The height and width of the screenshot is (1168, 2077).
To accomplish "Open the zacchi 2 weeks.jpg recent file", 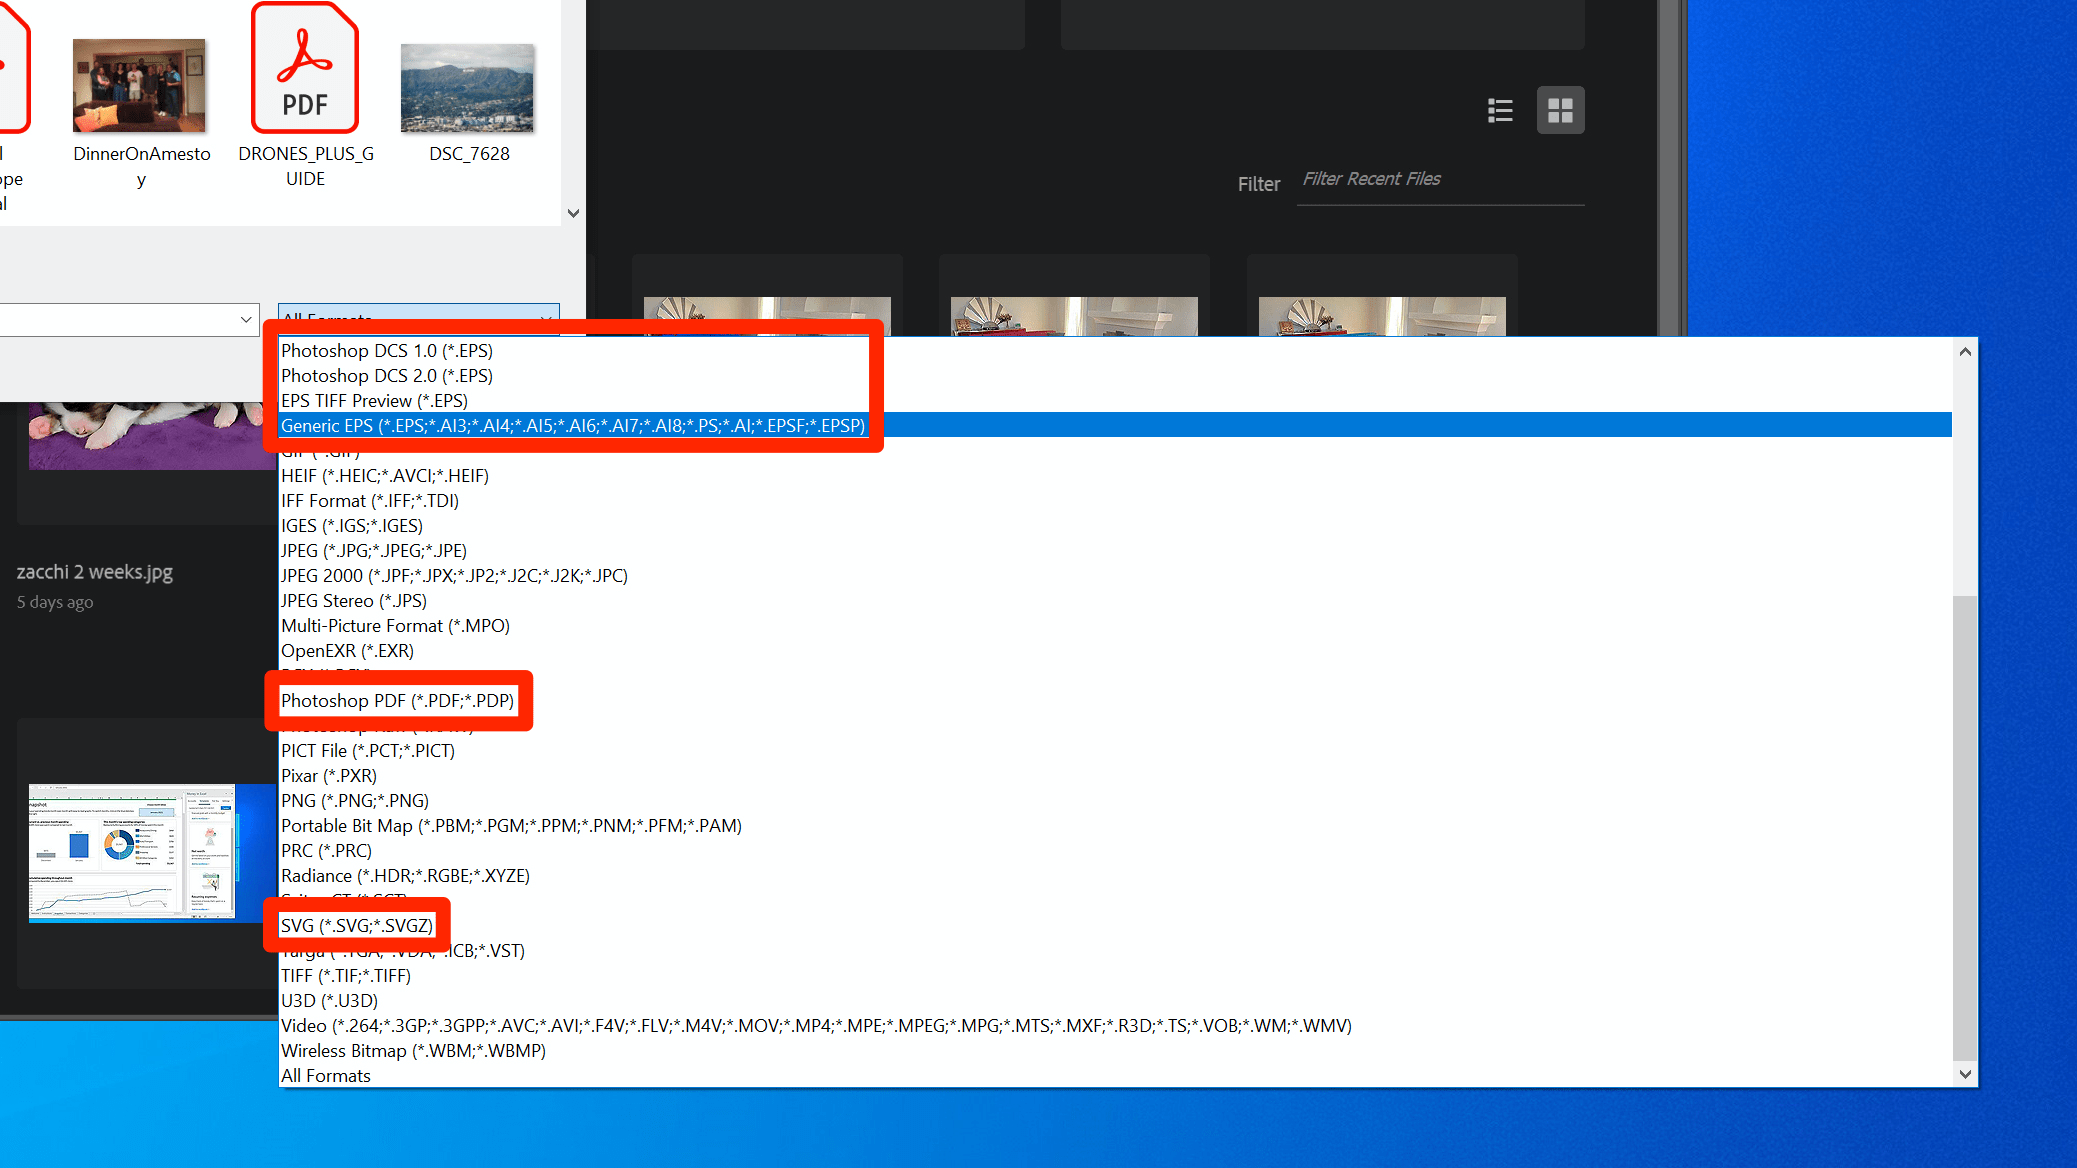I will [95, 572].
